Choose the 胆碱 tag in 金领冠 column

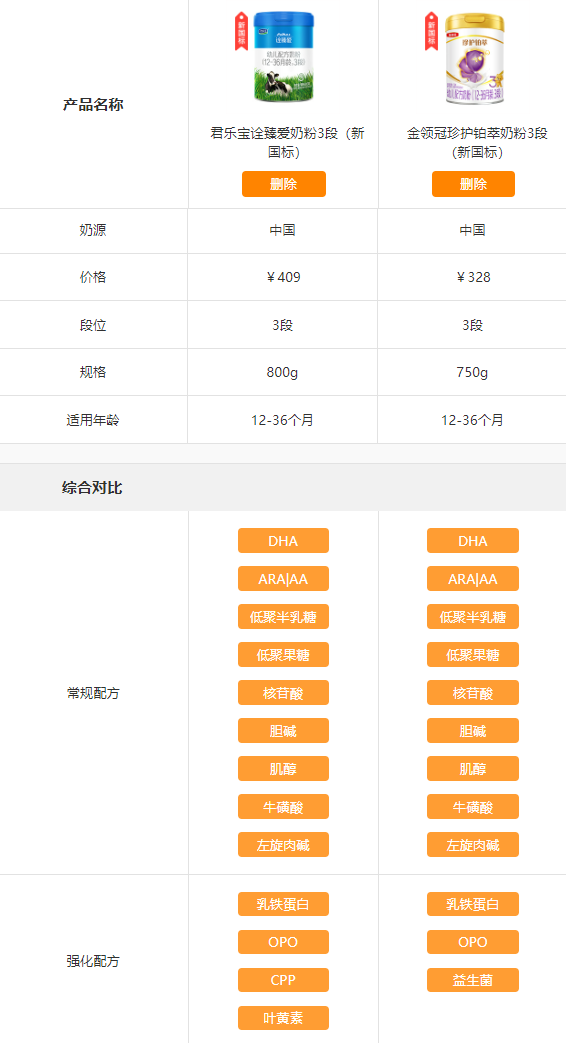(473, 730)
